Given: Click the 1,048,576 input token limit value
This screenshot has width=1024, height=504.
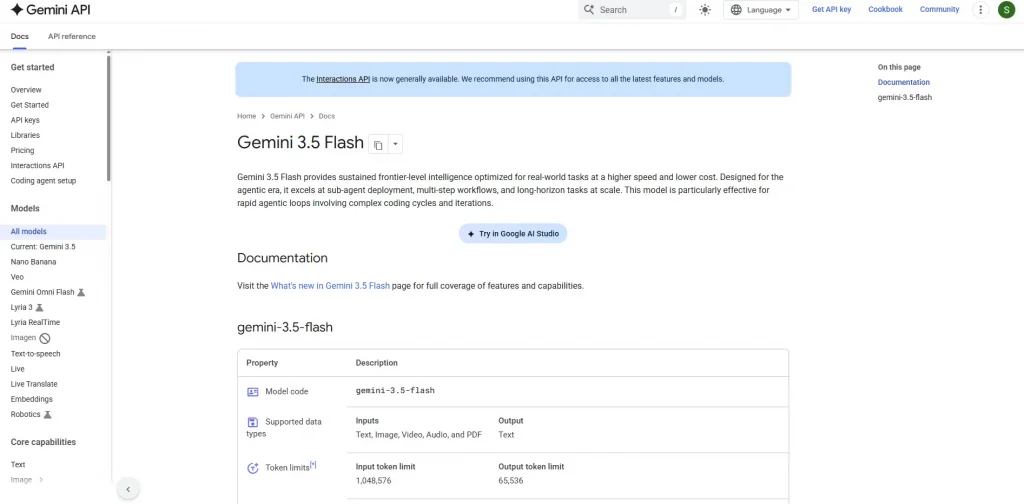Looking at the screenshot, I should point(374,480).
